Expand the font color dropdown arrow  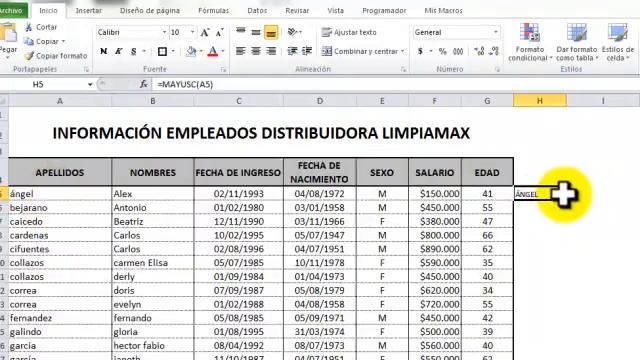(223, 51)
